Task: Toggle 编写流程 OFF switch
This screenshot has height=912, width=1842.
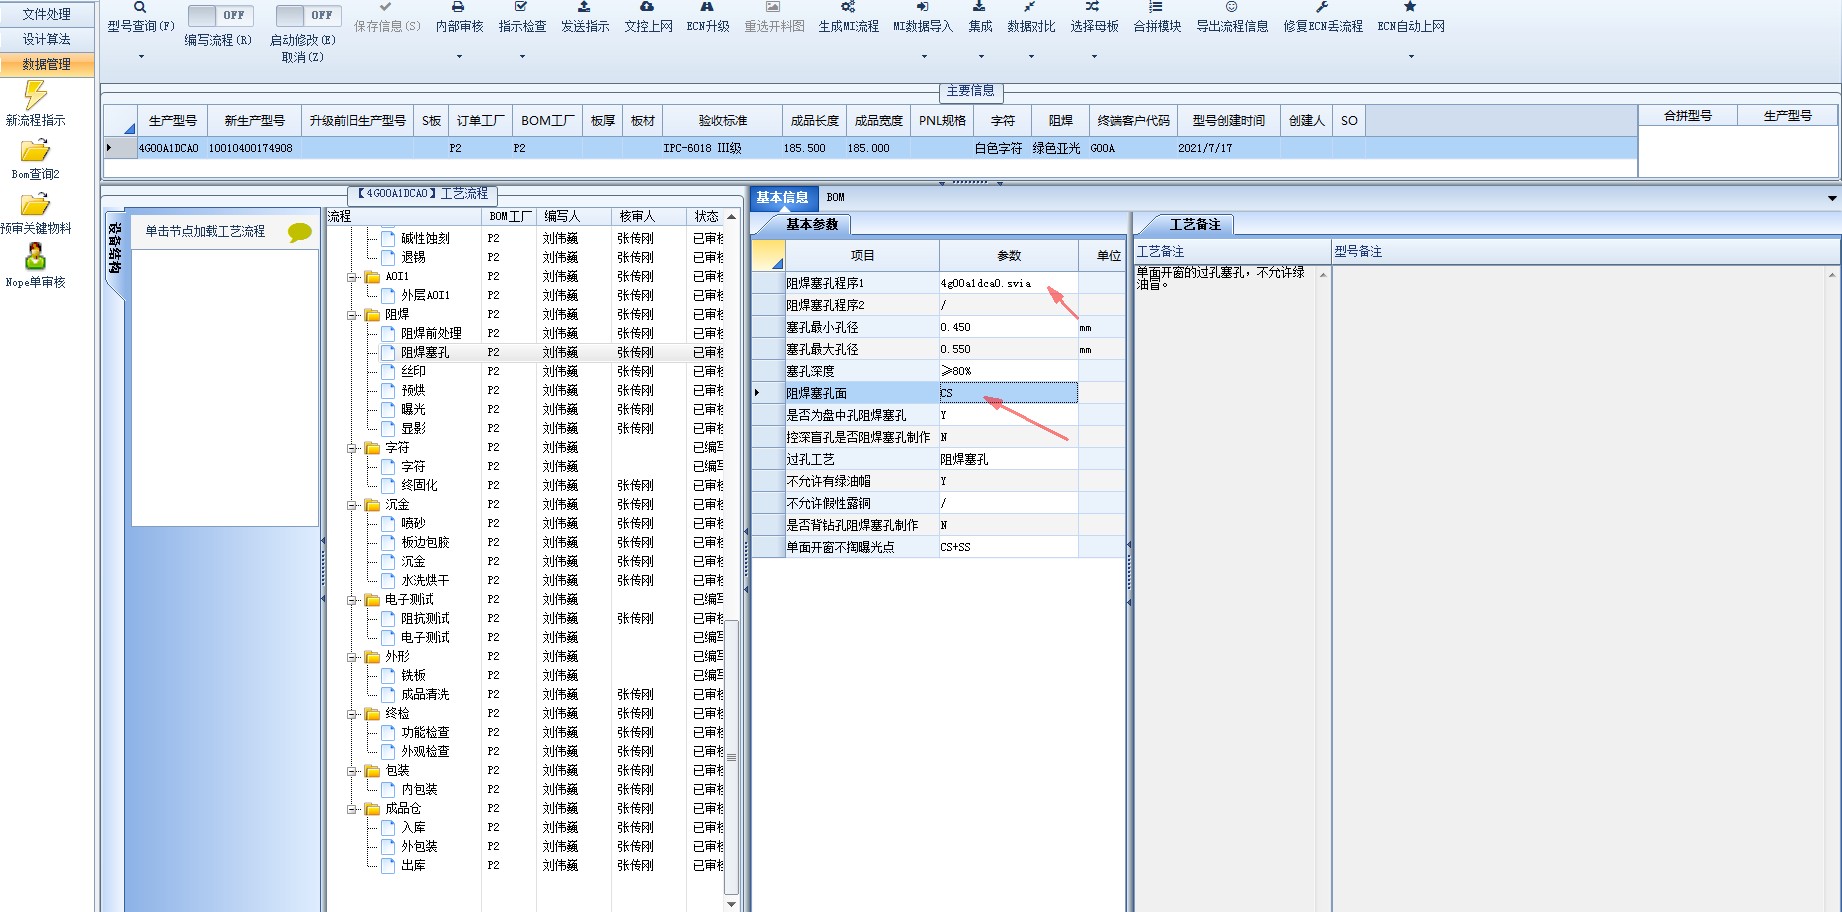Action: pyautogui.click(x=221, y=15)
